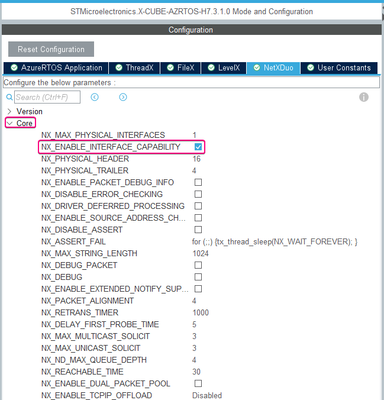Toggle NX_ENABLE_SOURCE_ADDRESS_CH... checkbox
The image size is (384, 400).
198,218
